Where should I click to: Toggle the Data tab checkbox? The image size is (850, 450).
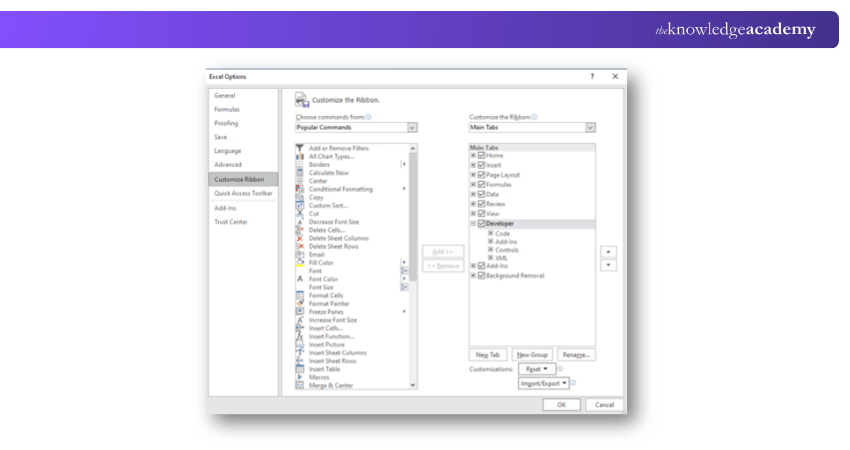click(481, 194)
